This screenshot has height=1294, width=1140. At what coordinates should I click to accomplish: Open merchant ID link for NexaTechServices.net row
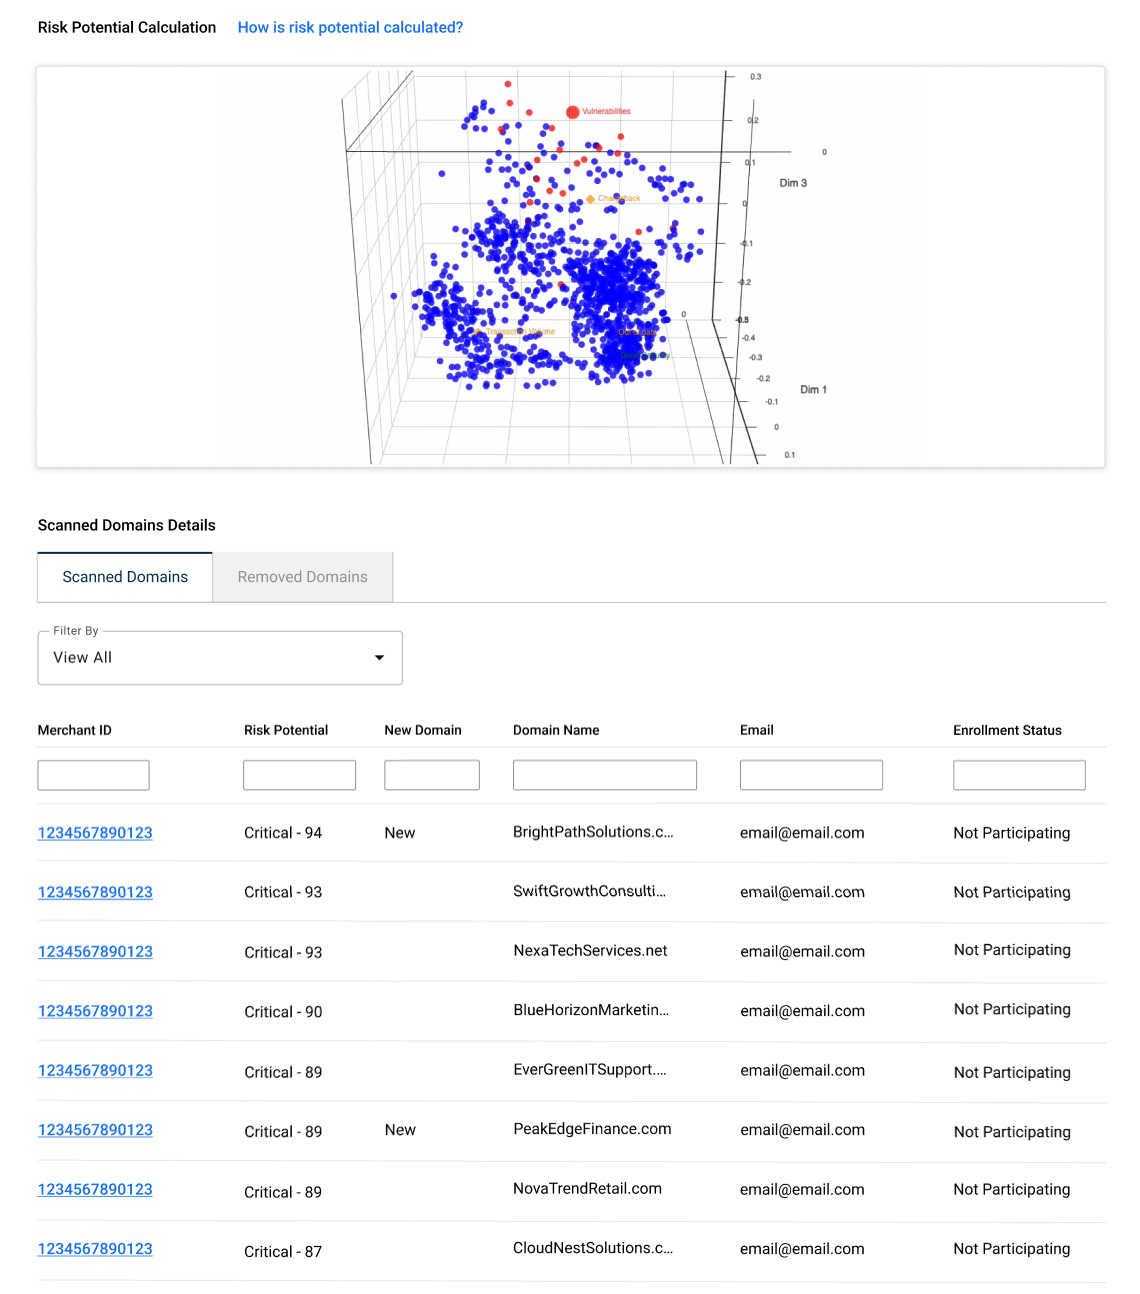95,952
